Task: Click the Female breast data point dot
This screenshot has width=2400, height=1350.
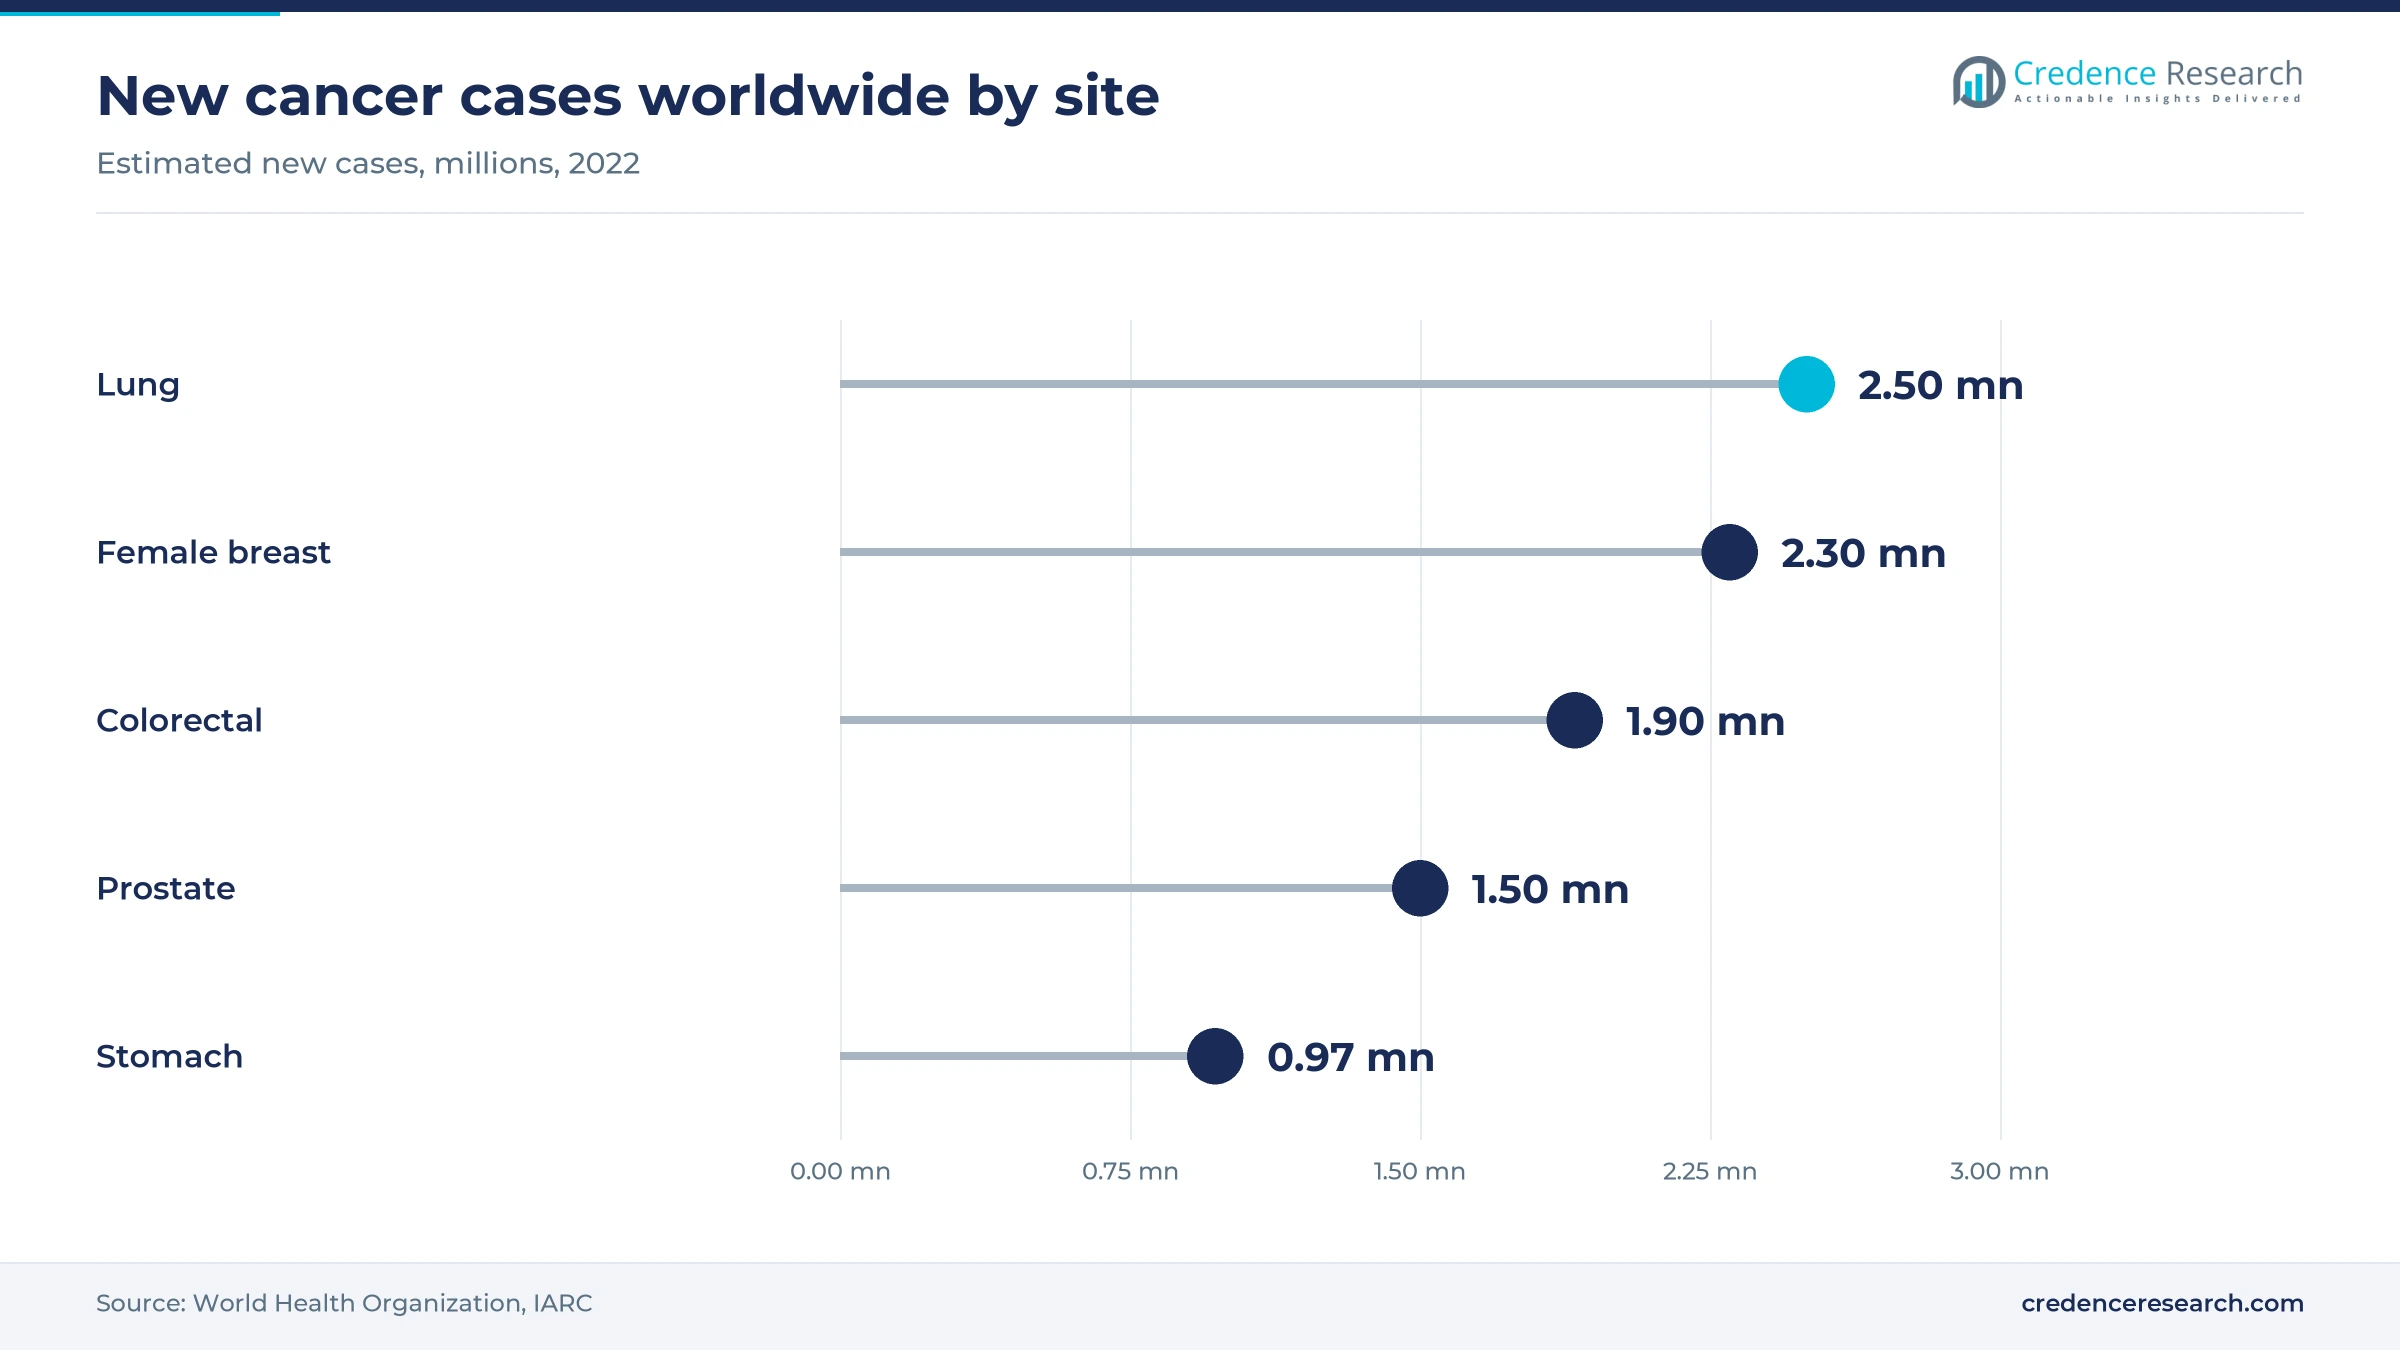Action: click(1729, 552)
